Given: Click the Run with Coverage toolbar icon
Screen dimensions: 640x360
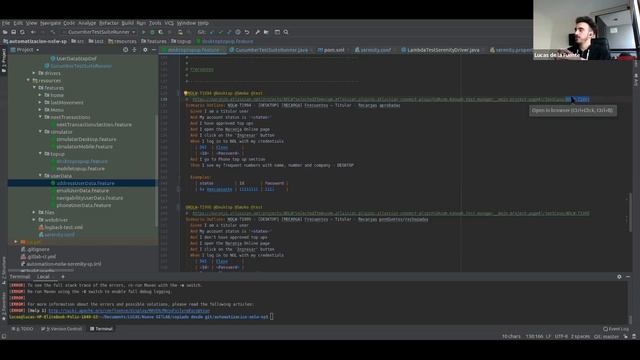Looking at the screenshot, I should coord(161,32).
